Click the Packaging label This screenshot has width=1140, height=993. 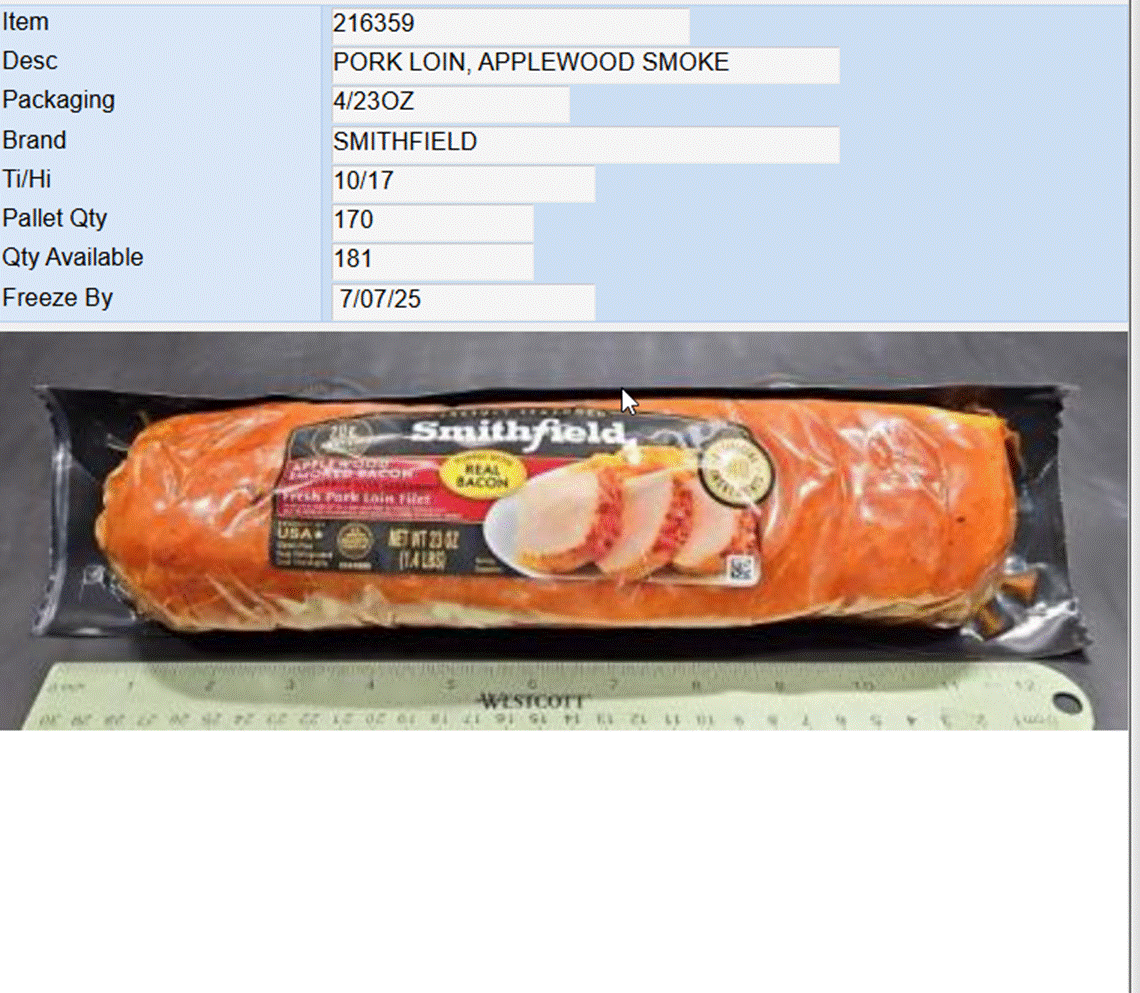pyautogui.click(x=58, y=100)
